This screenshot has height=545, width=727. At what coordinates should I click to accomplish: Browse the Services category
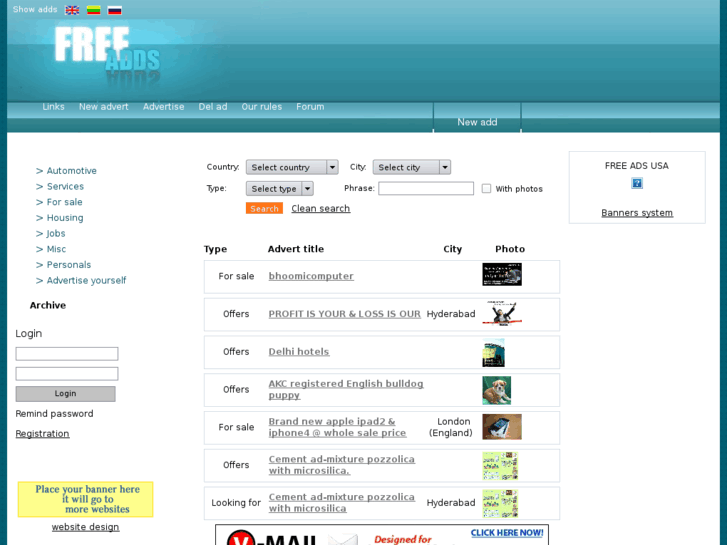pyautogui.click(x=65, y=186)
